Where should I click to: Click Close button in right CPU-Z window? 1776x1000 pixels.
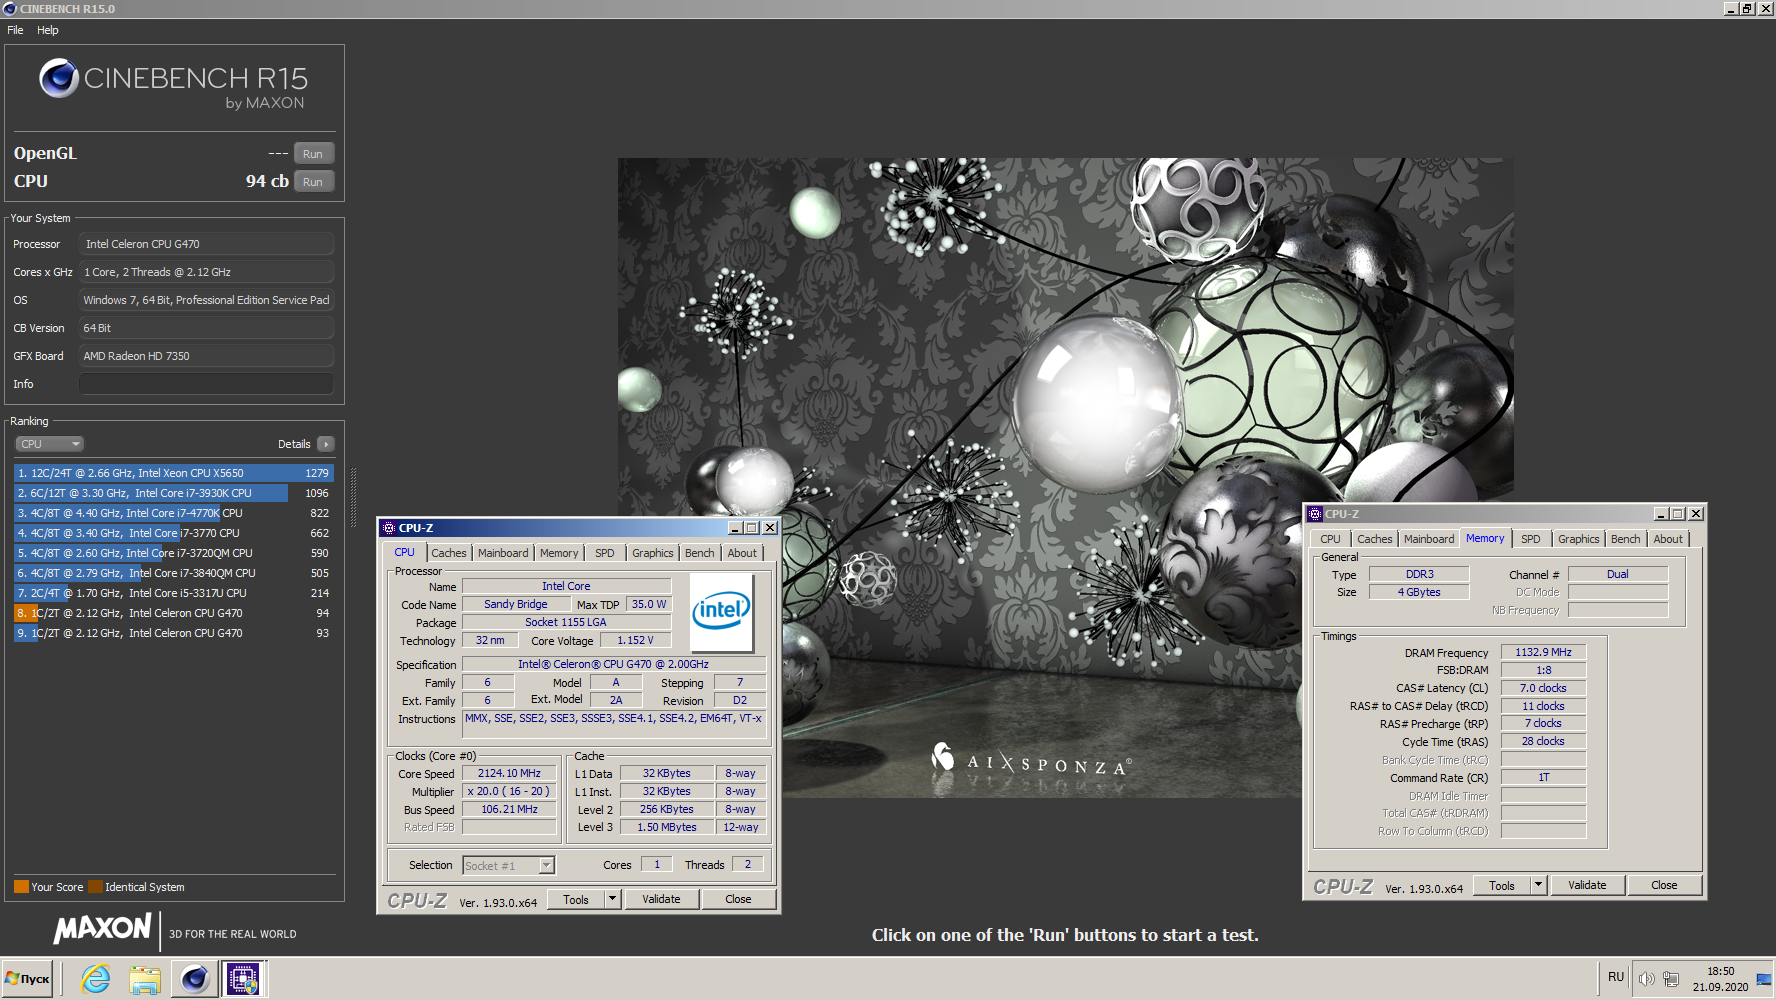[x=1664, y=886]
